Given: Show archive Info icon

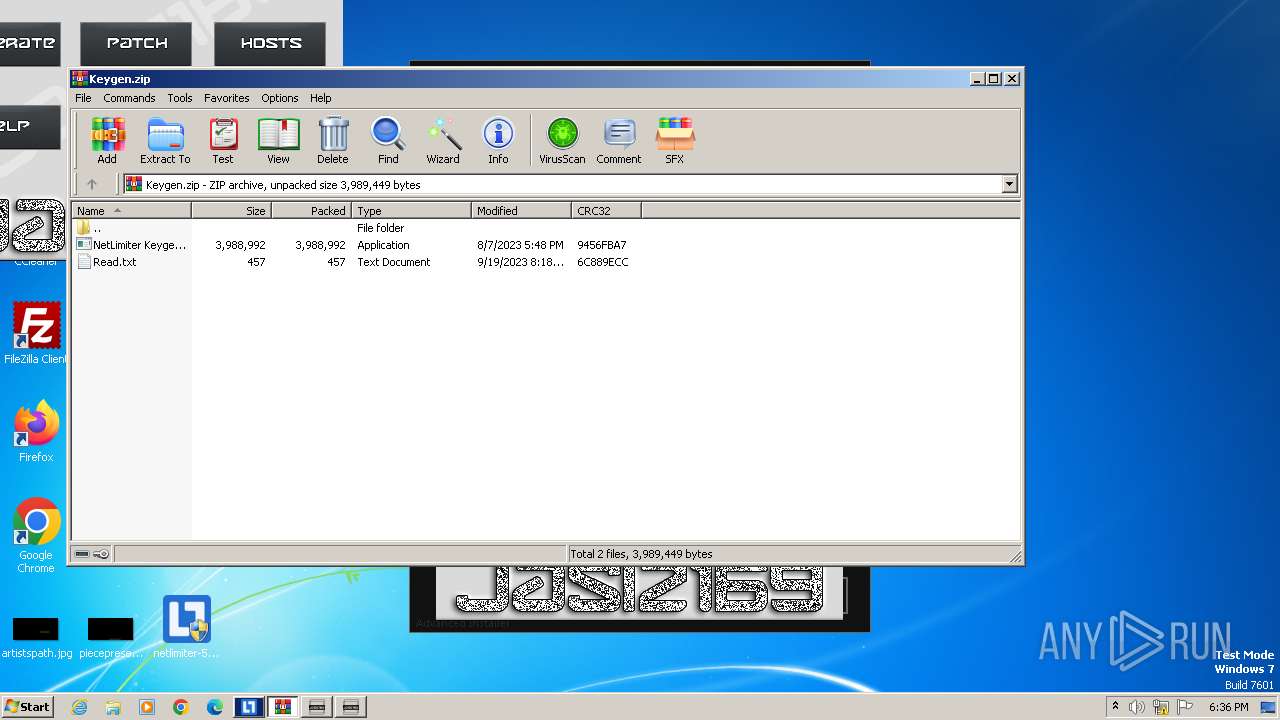Looking at the screenshot, I should (x=498, y=140).
